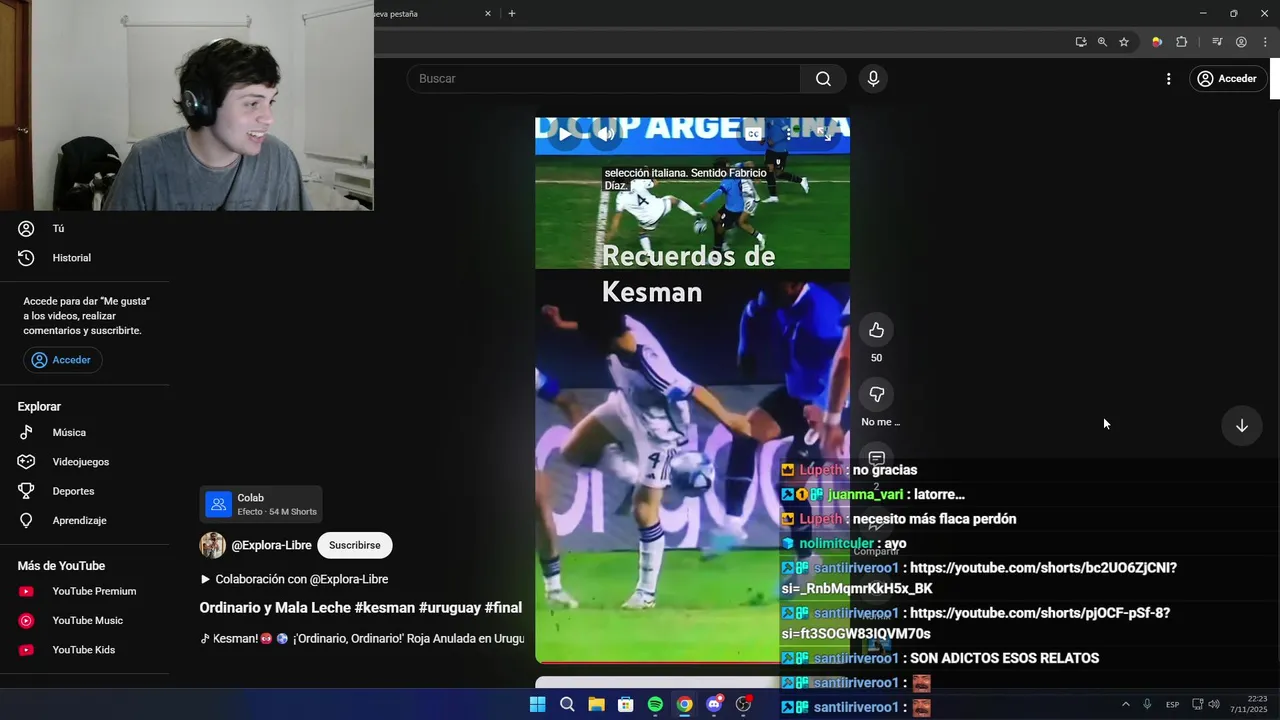Viewport: 1280px width, 720px height.
Task: Click Acceder button in top header
Action: [1227, 79]
